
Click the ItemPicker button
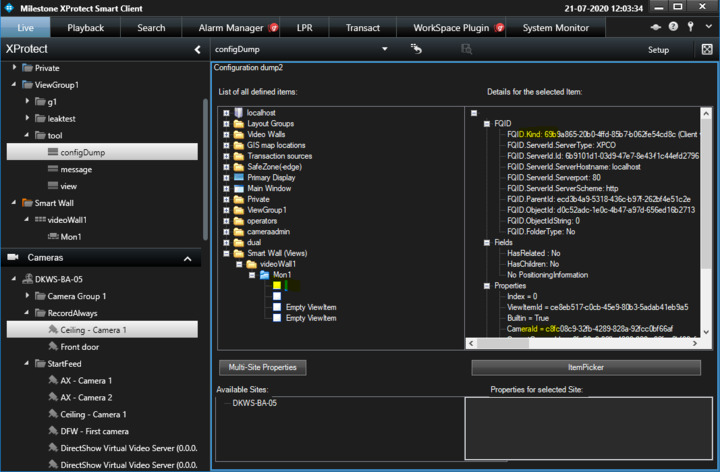click(587, 367)
